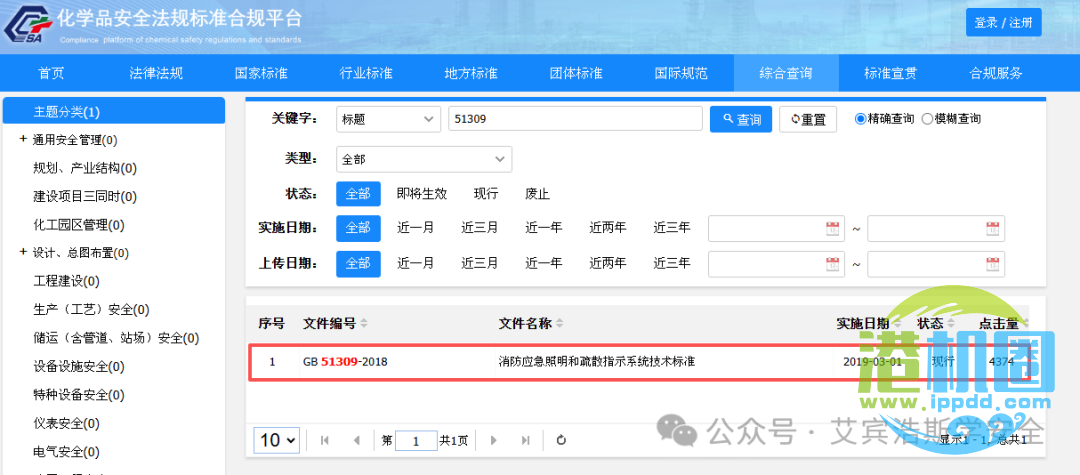The image size is (1080, 475).
Task: Open 行业标准 navigation tab
Action: pos(366,73)
